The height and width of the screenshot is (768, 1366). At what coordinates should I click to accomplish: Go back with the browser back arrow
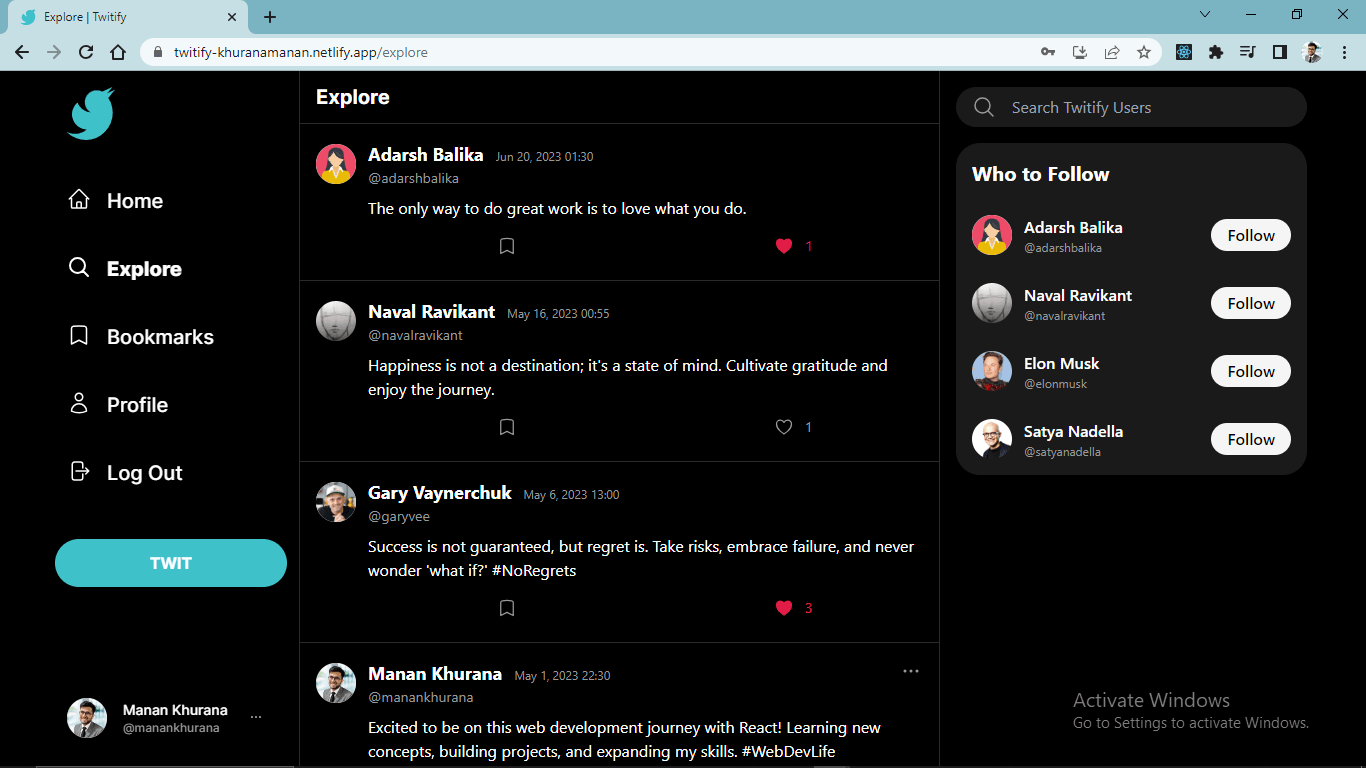coord(22,52)
